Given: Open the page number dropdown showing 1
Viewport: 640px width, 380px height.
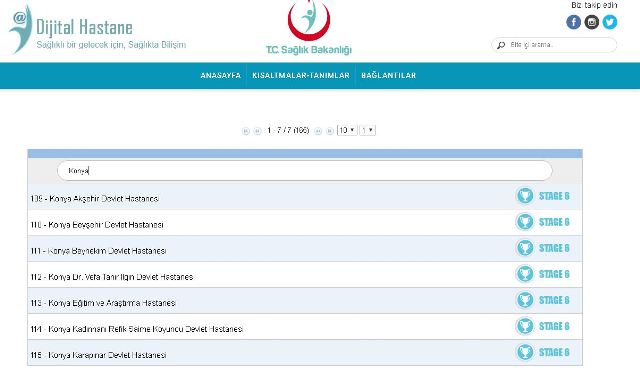Looking at the screenshot, I should [367, 130].
